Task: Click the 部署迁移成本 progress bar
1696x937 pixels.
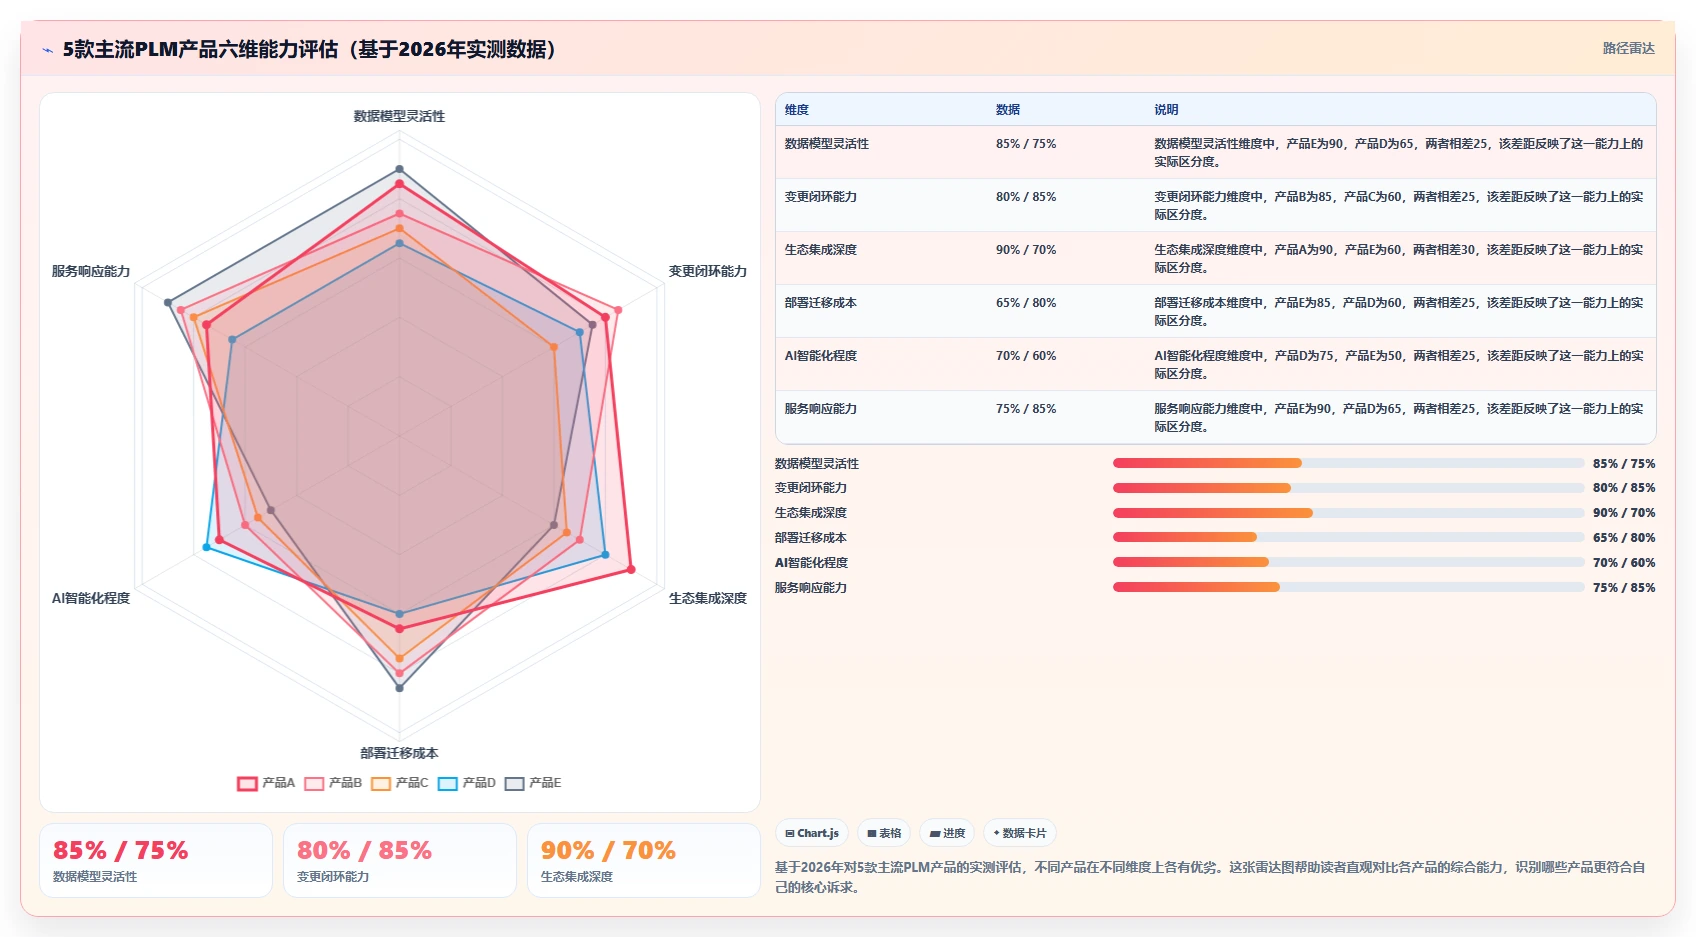Action: point(1349,538)
